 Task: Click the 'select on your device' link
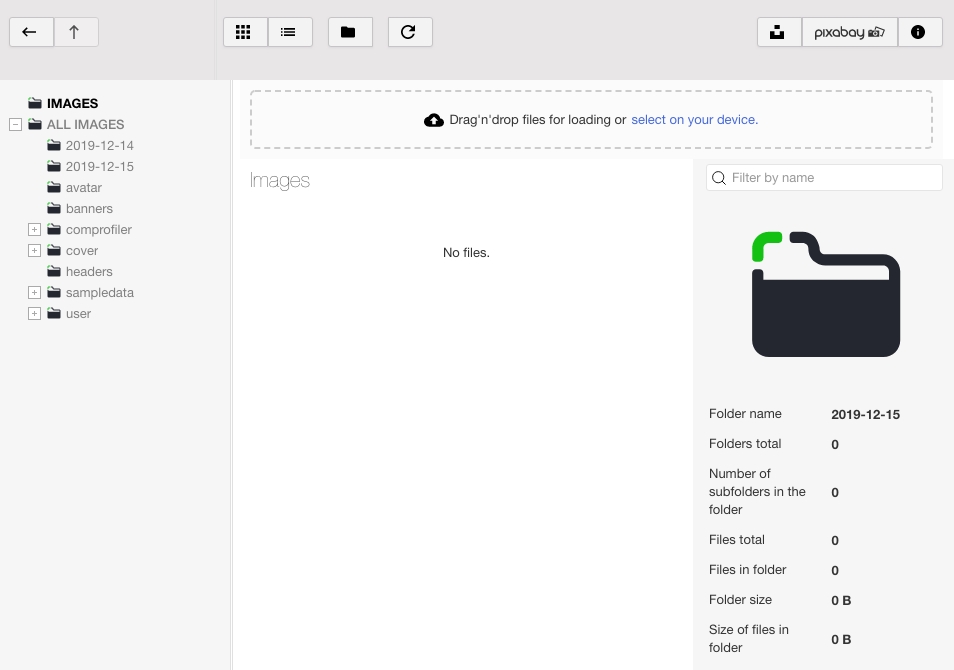[x=694, y=120]
